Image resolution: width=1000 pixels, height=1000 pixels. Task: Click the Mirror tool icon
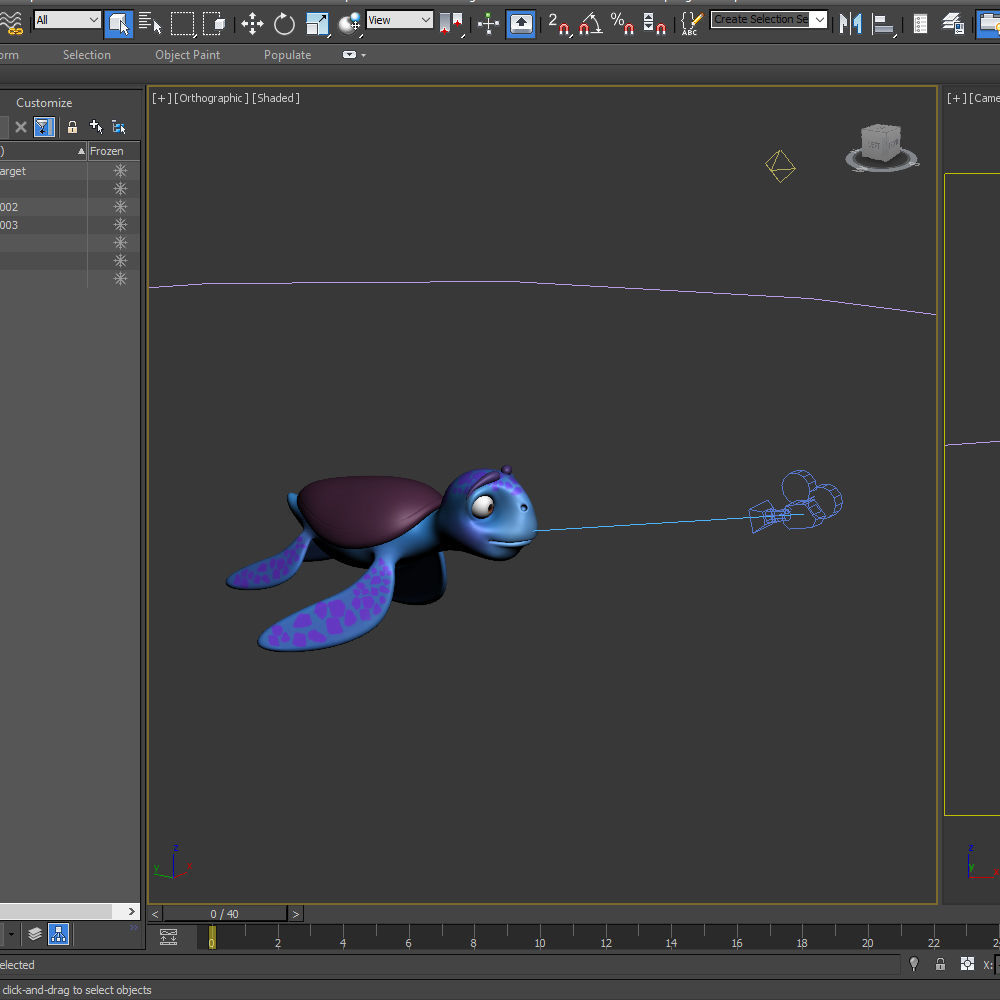851,24
